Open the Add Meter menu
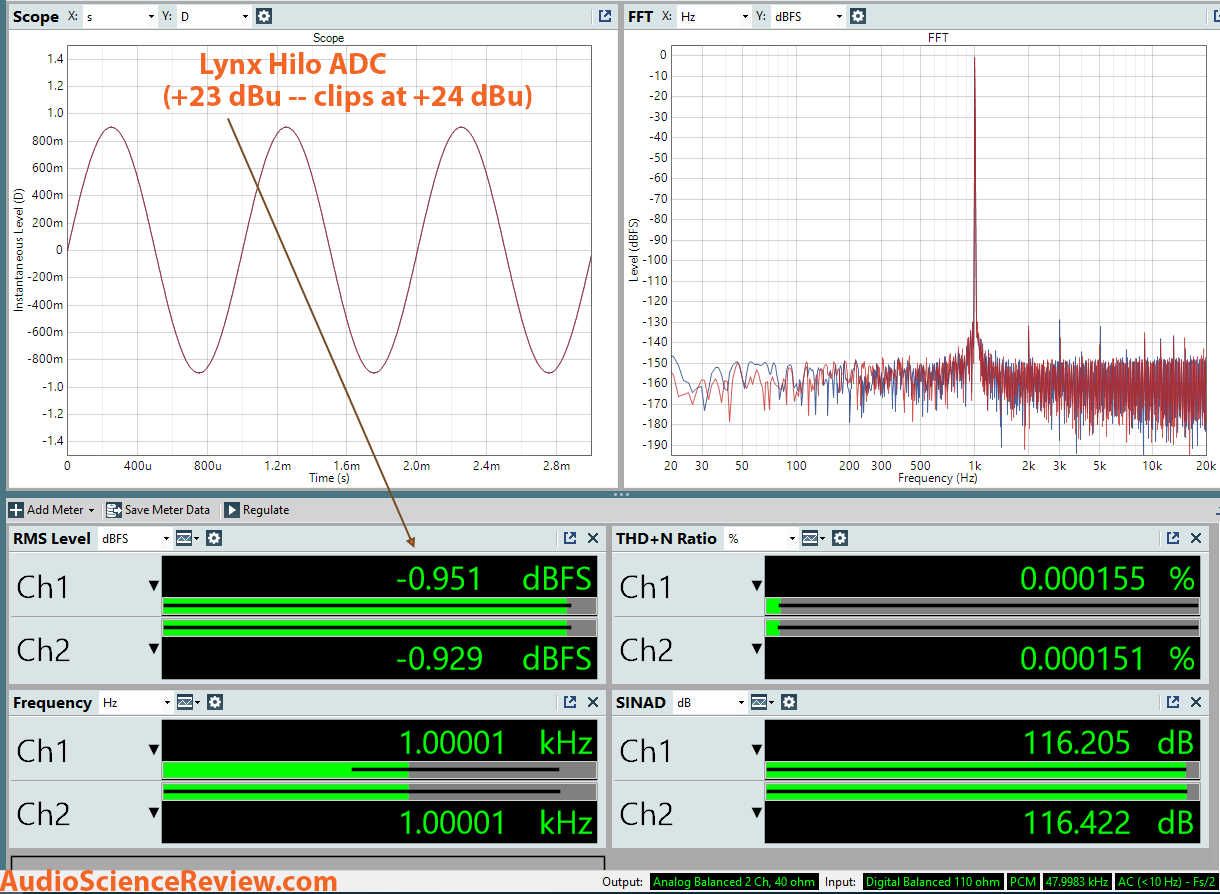 (x=52, y=510)
